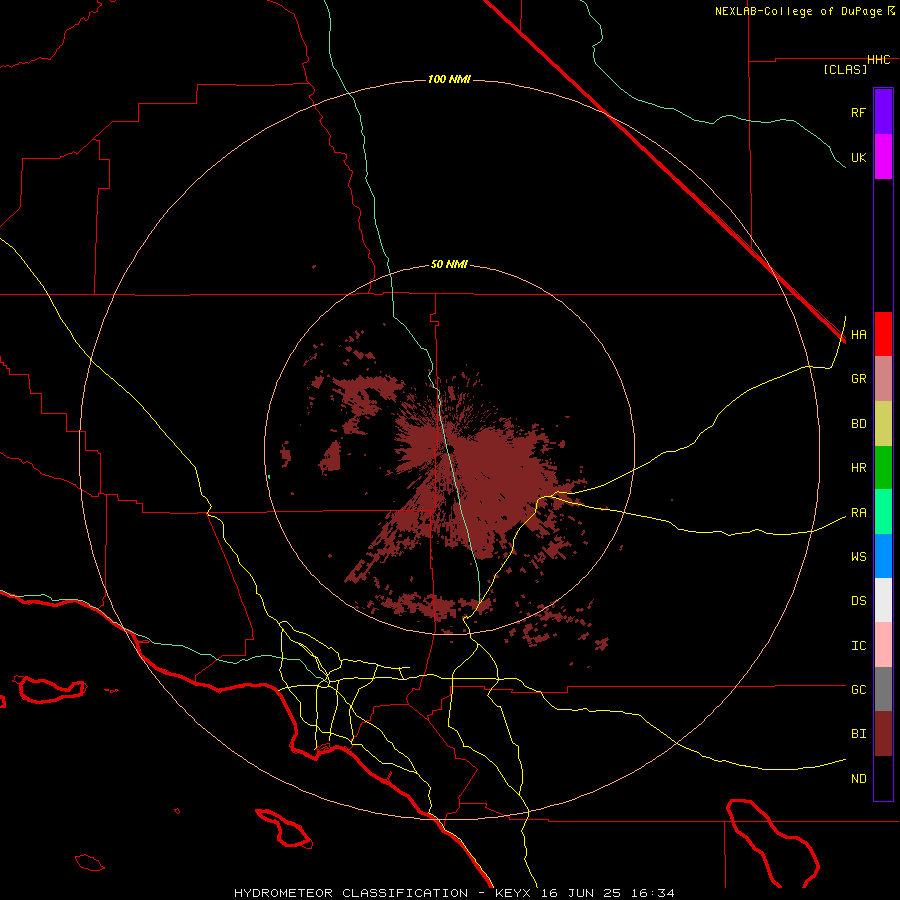
Task: Click the BI legend label
Action: click(858, 734)
